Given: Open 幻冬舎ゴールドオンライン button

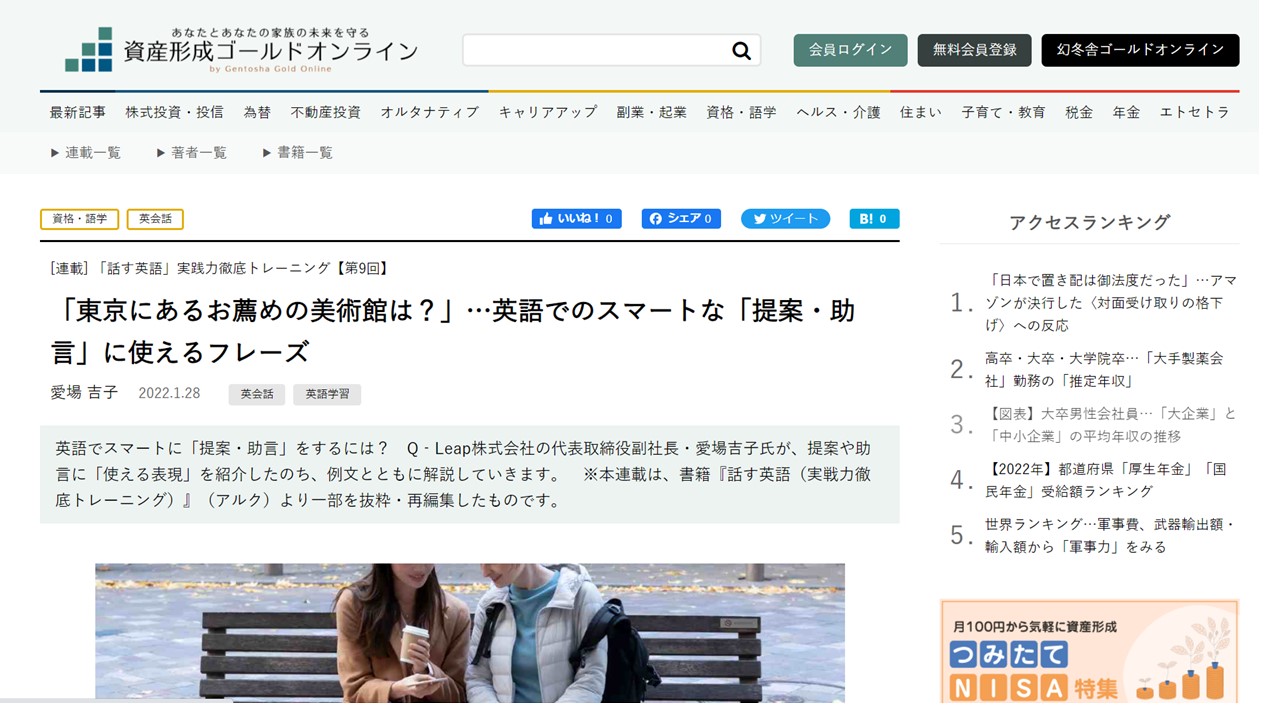Looking at the screenshot, I should pyautogui.click(x=1140, y=50).
